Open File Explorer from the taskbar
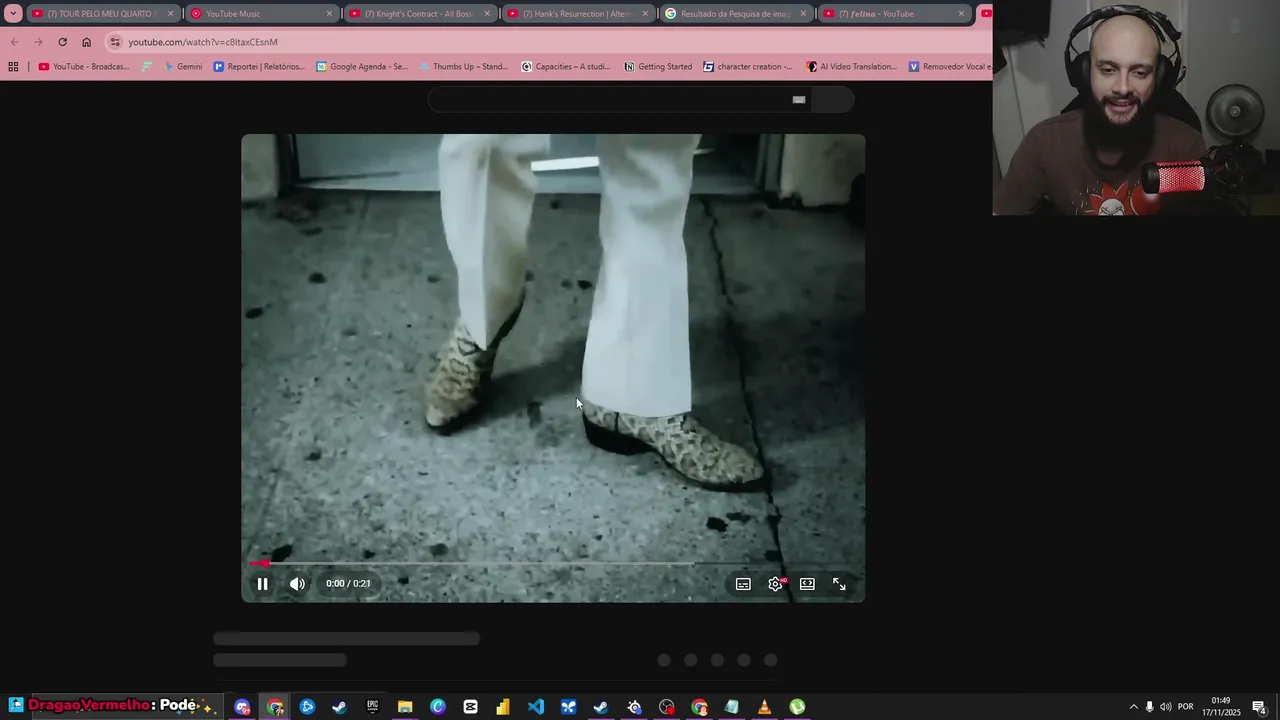 pyautogui.click(x=405, y=707)
